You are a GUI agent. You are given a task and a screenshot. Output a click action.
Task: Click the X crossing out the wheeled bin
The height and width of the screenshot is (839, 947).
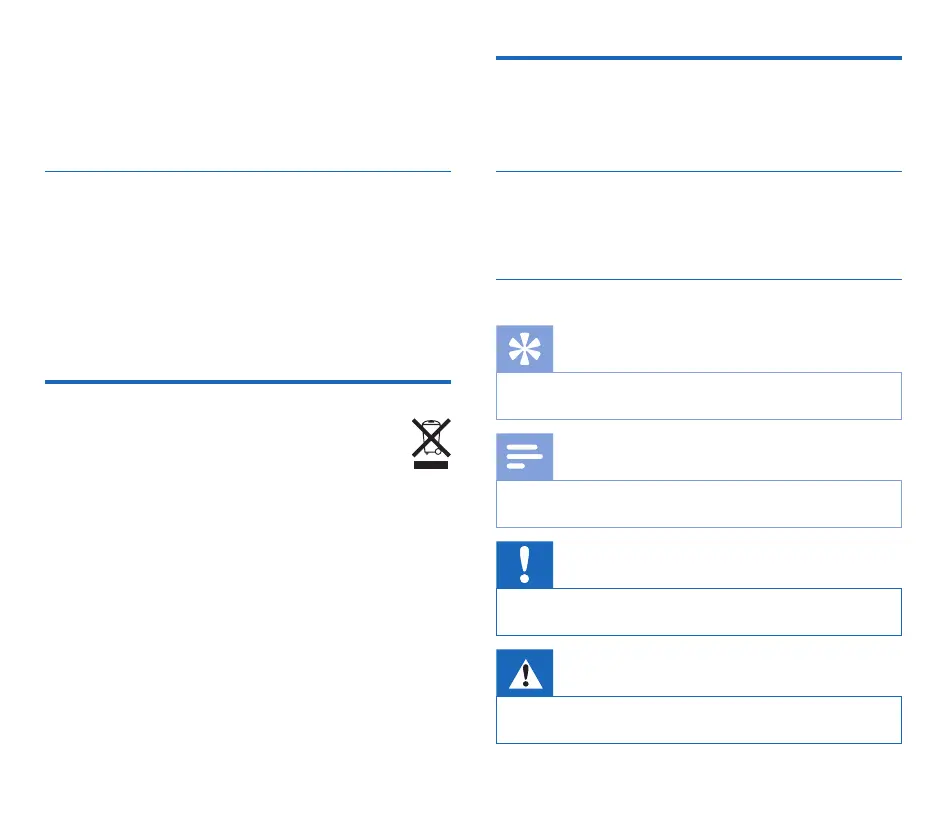[431, 436]
